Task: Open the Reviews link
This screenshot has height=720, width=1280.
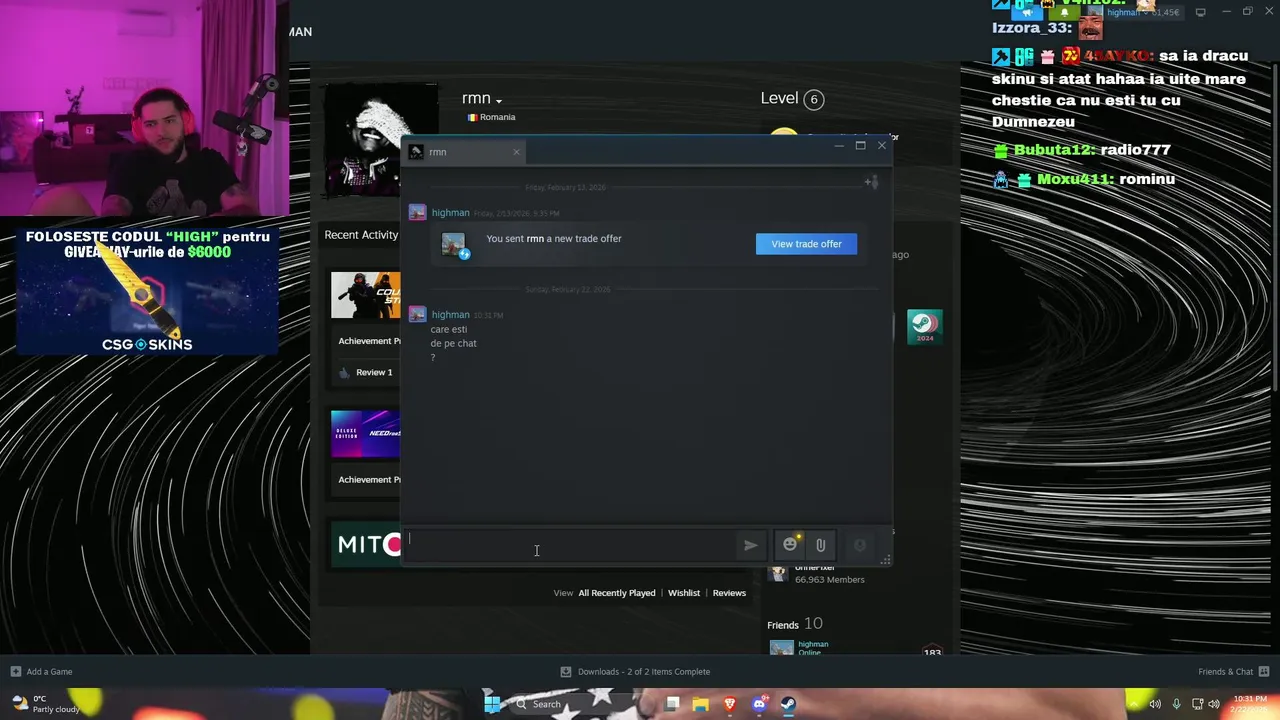Action: (729, 593)
